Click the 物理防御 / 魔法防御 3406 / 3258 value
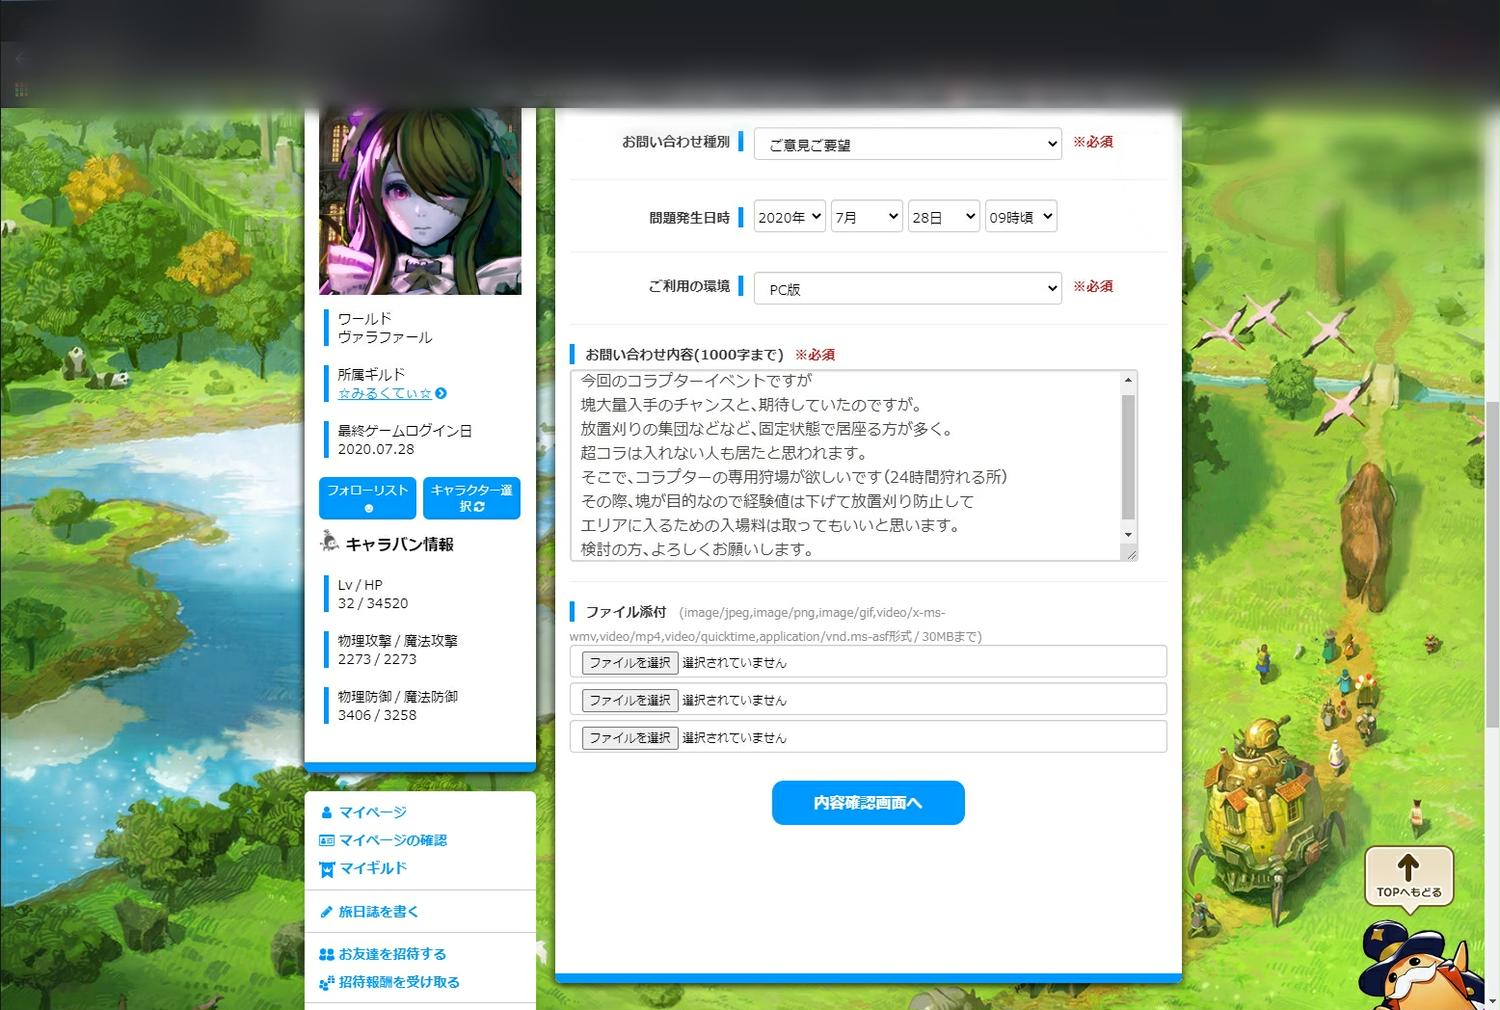This screenshot has width=1500, height=1010. pos(377,715)
